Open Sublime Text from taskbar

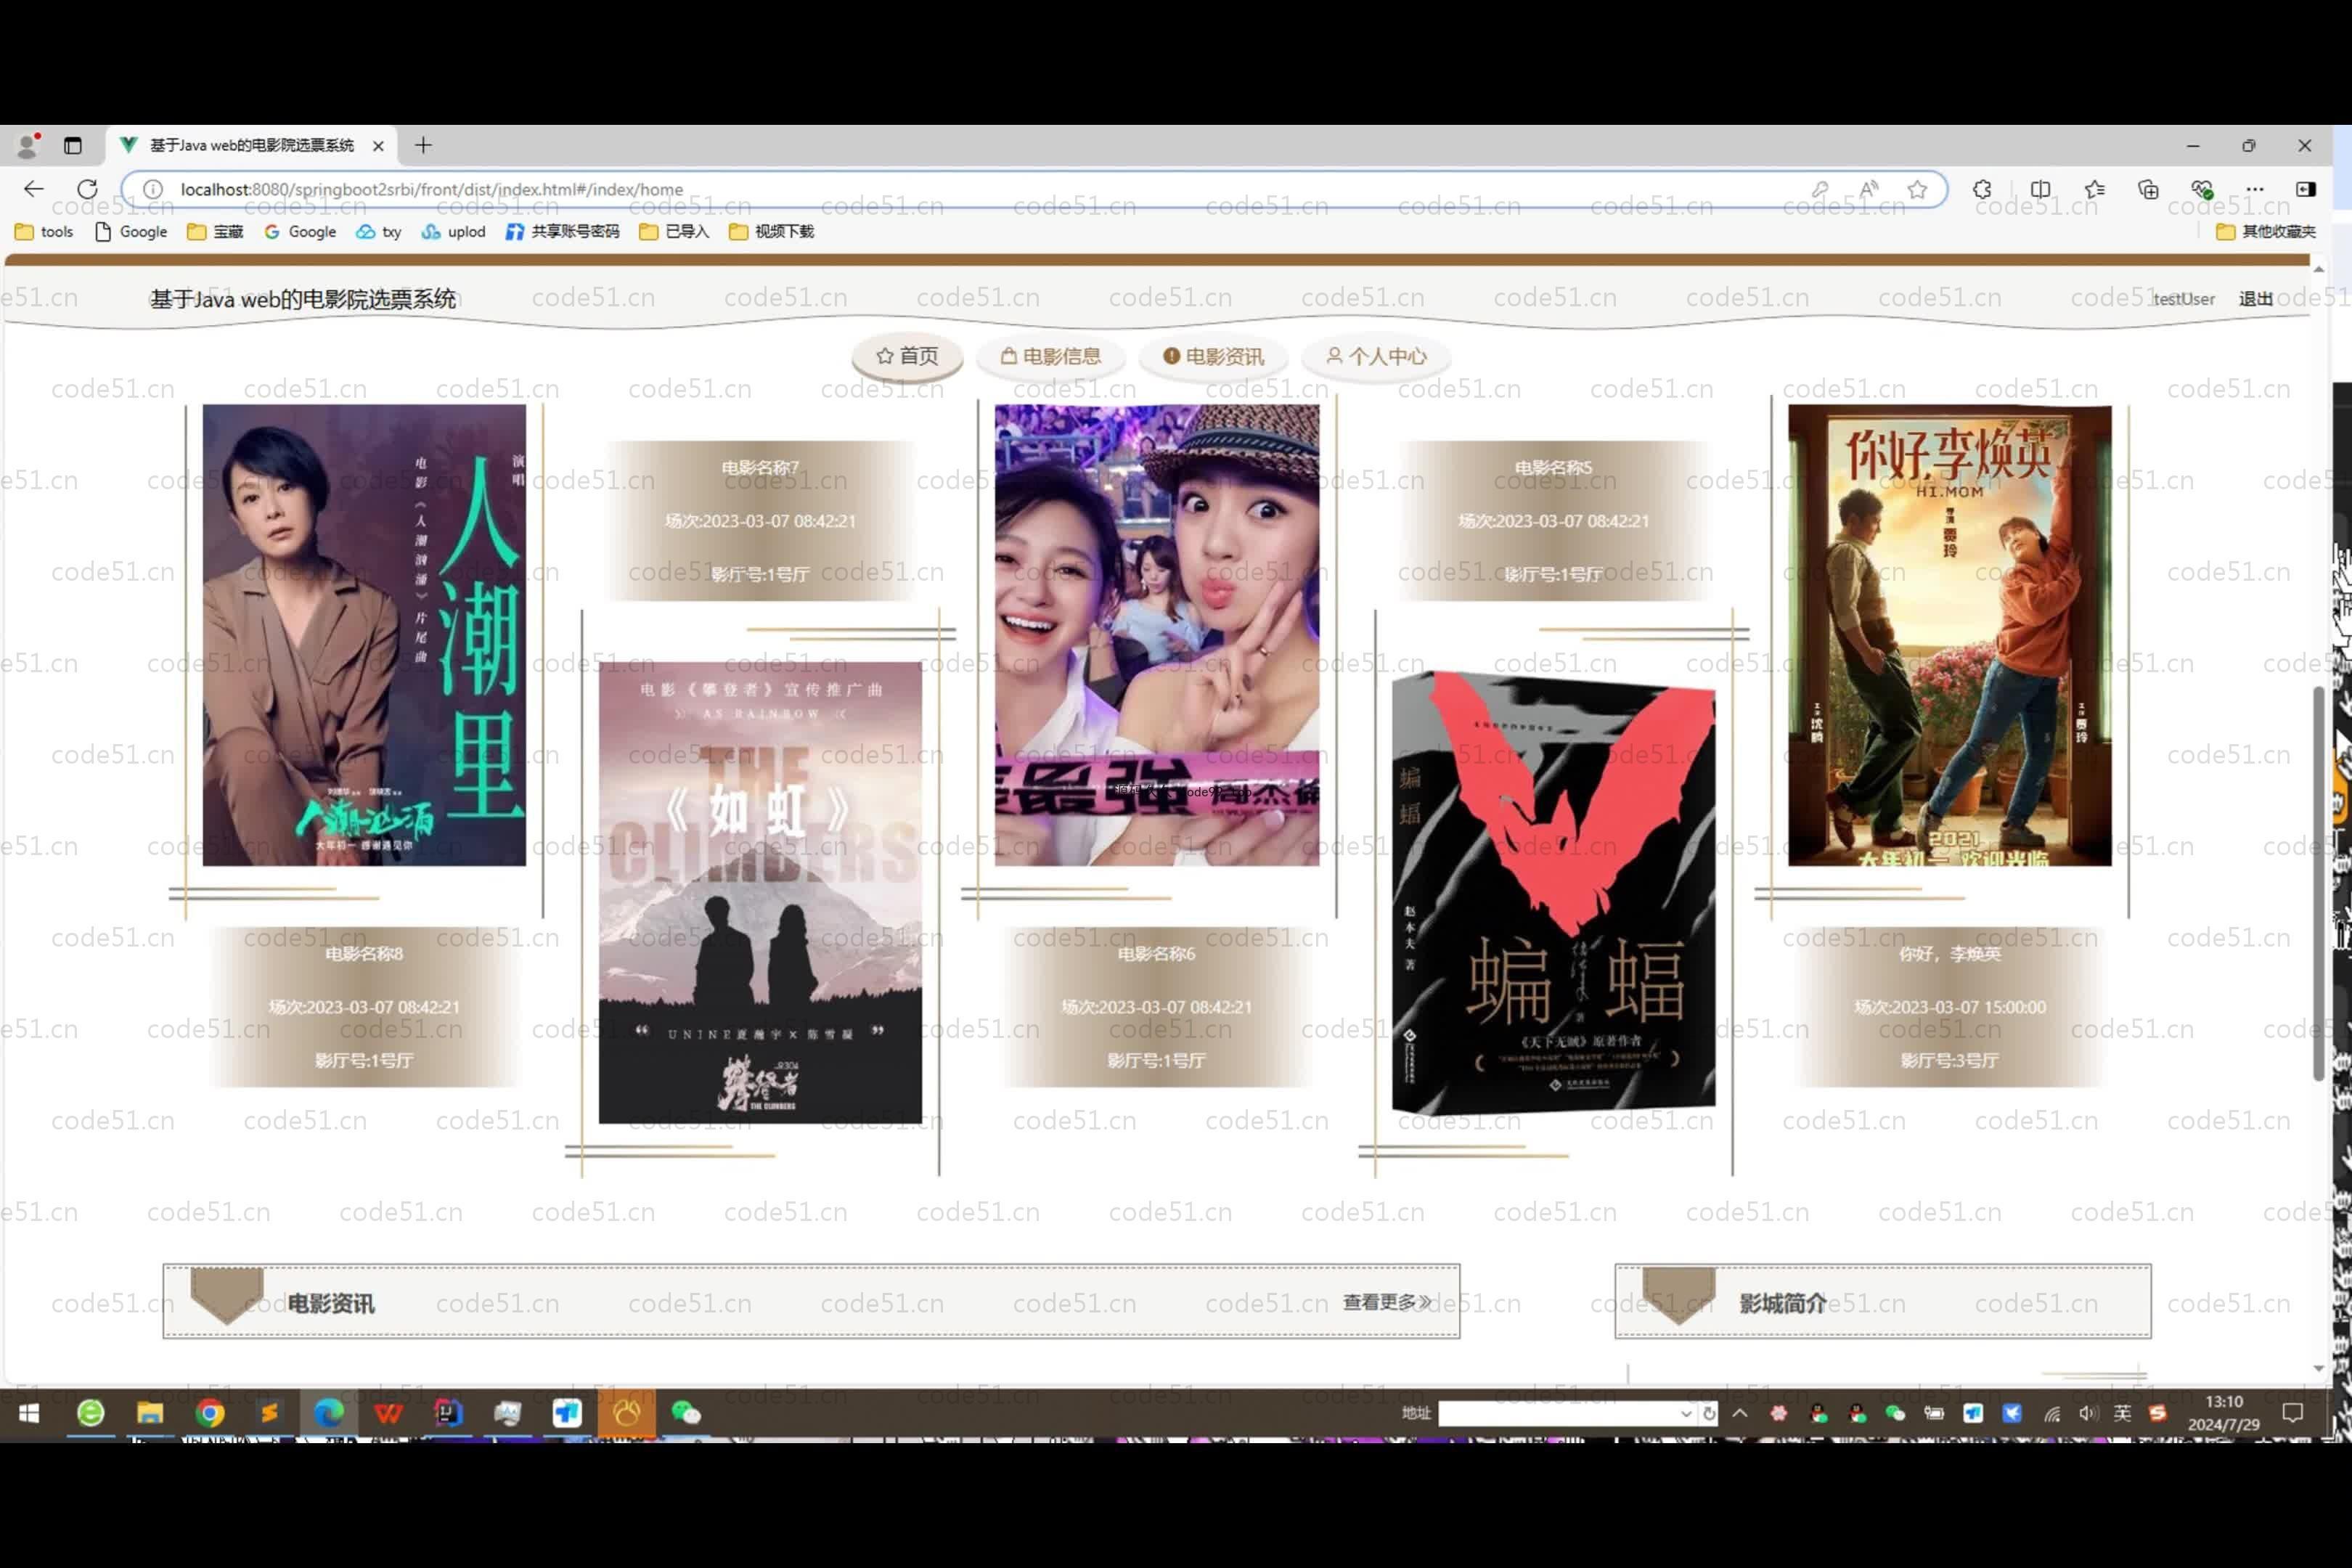pos(269,1413)
